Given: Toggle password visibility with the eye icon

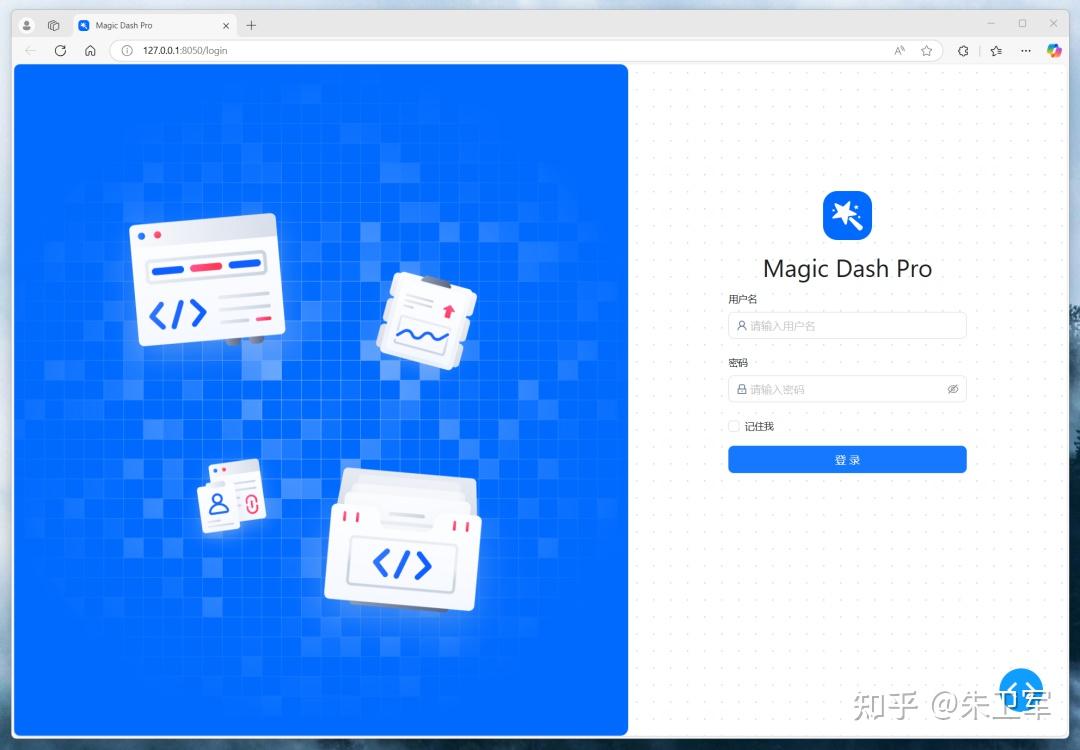Looking at the screenshot, I should (x=953, y=389).
